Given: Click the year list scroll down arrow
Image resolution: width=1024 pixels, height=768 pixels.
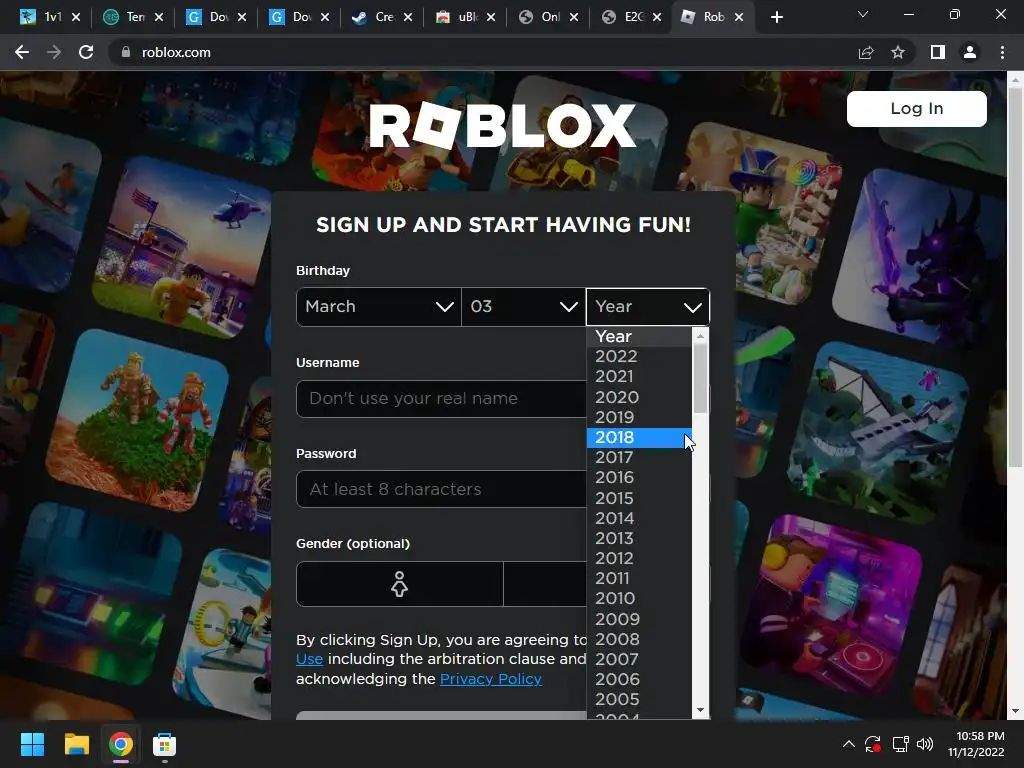Looking at the screenshot, I should pos(700,710).
